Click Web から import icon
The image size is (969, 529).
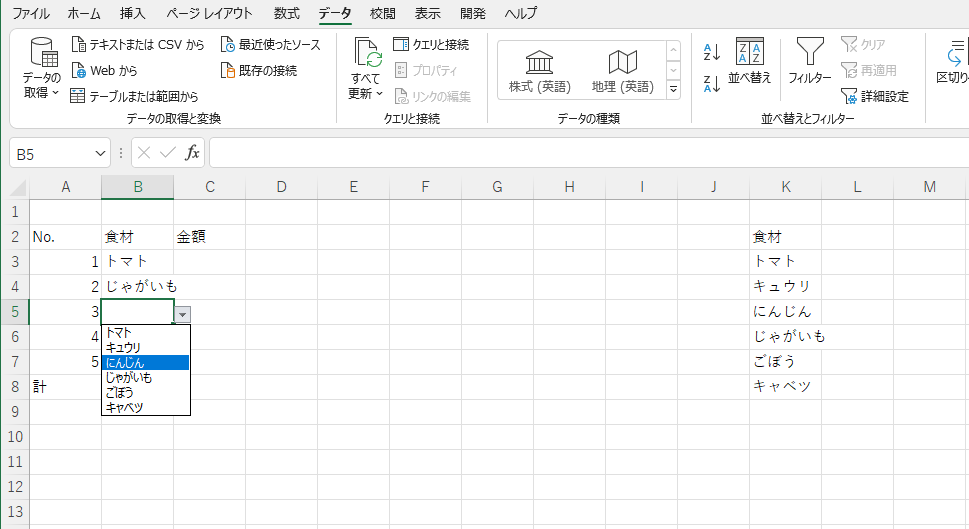tap(78, 70)
